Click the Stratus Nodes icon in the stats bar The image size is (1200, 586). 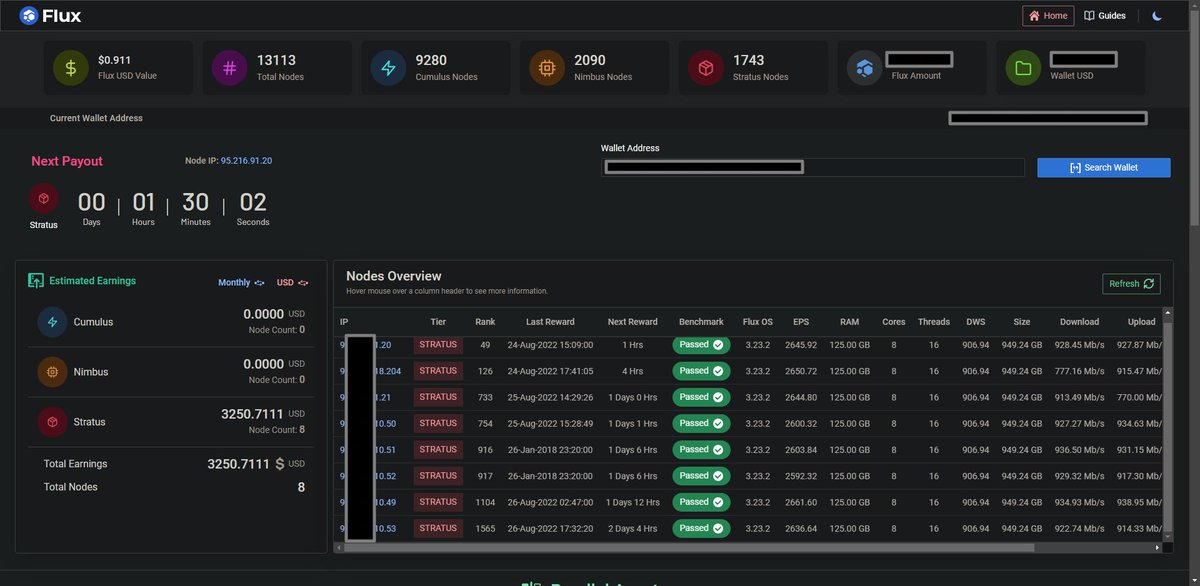[x=705, y=67]
